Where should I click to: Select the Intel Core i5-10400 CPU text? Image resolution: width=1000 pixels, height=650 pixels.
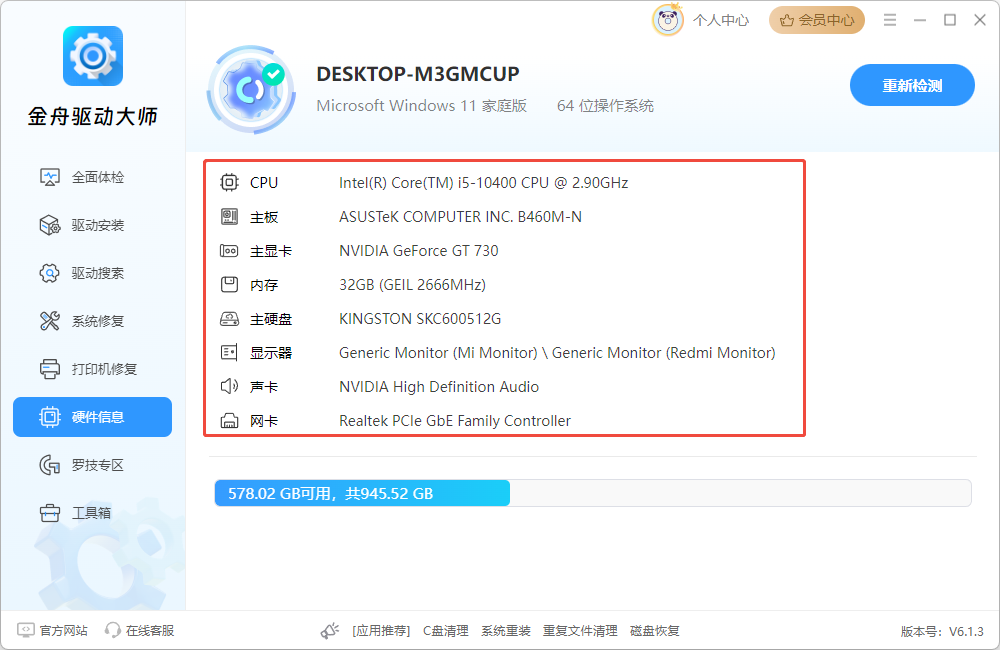point(483,183)
